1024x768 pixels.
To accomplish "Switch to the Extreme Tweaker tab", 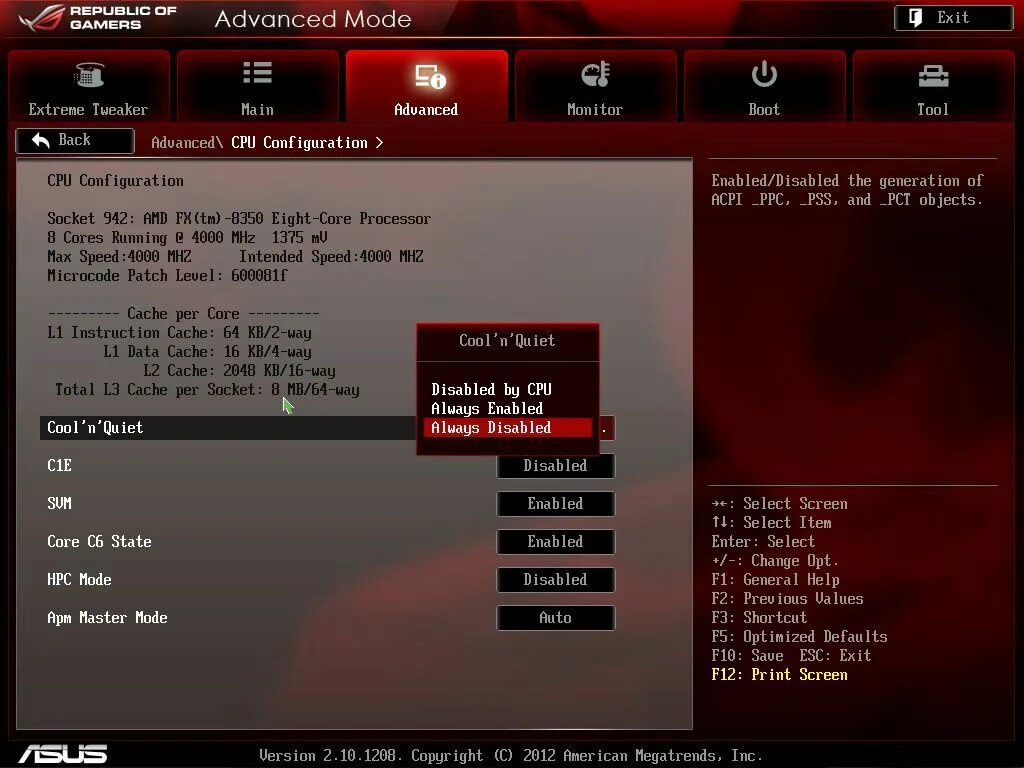I will coord(89,86).
